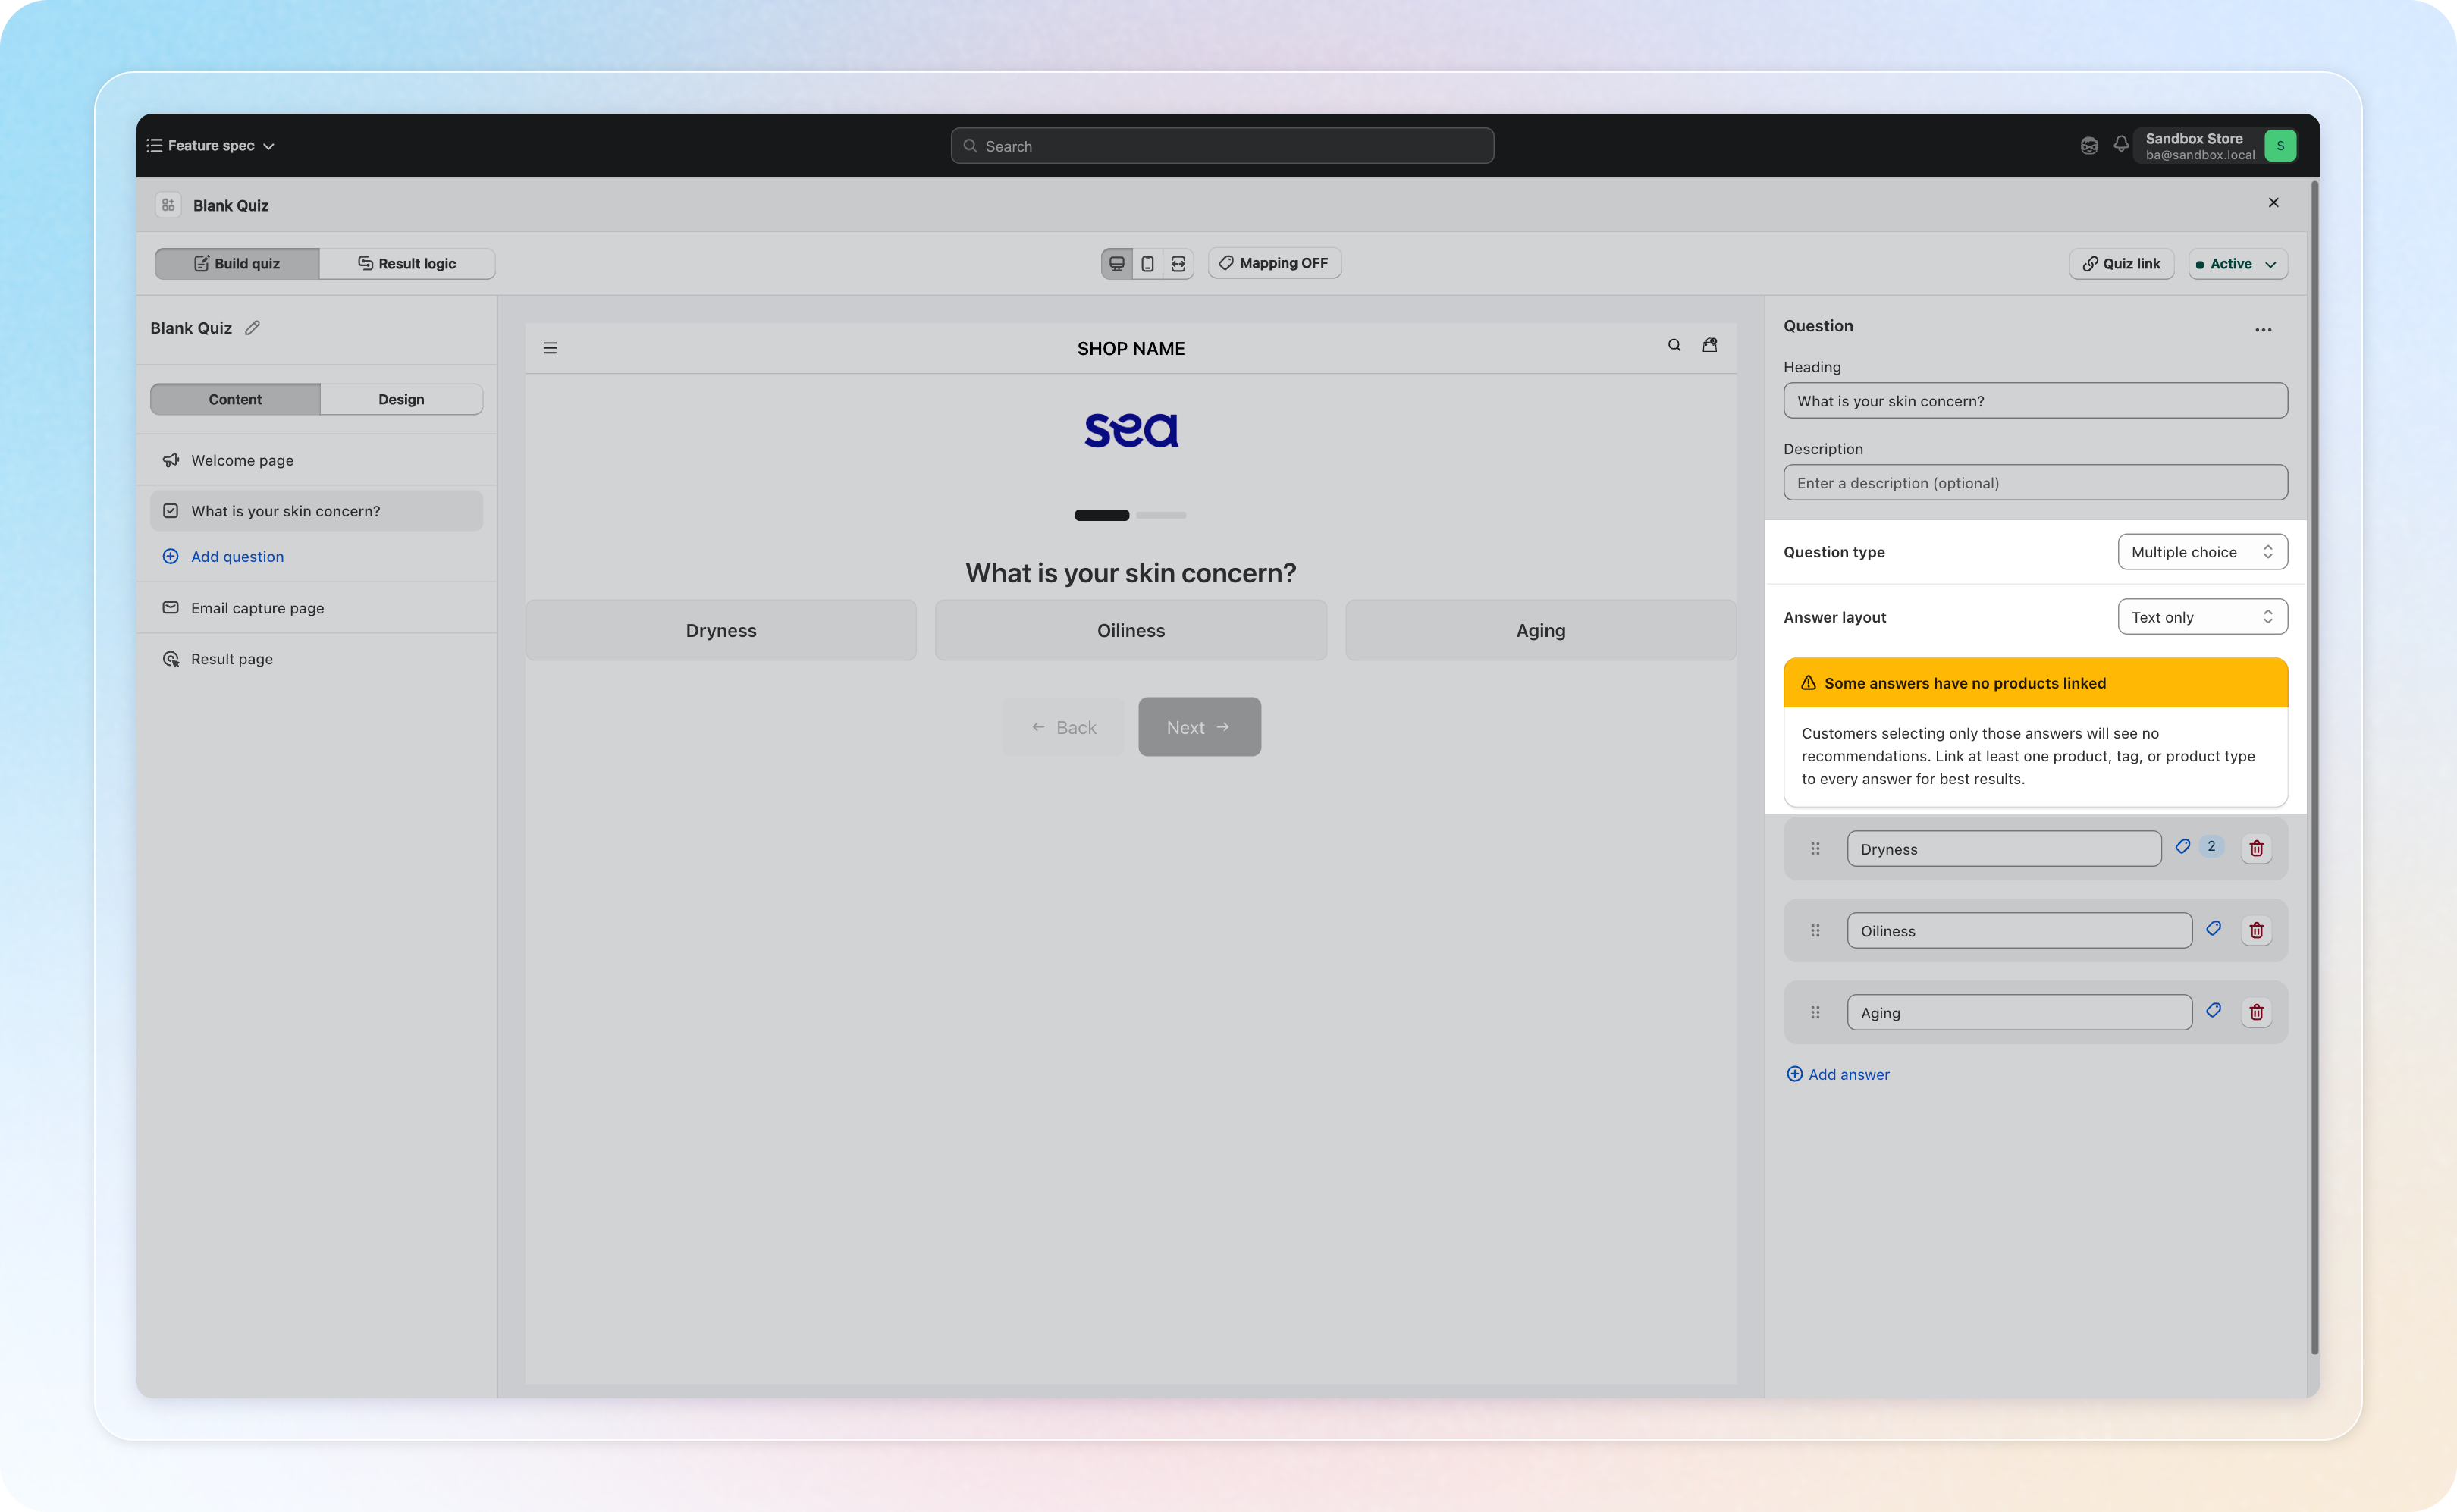Open full-width preview mode icon
Image resolution: width=2457 pixels, height=1512 pixels.
coord(1178,264)
